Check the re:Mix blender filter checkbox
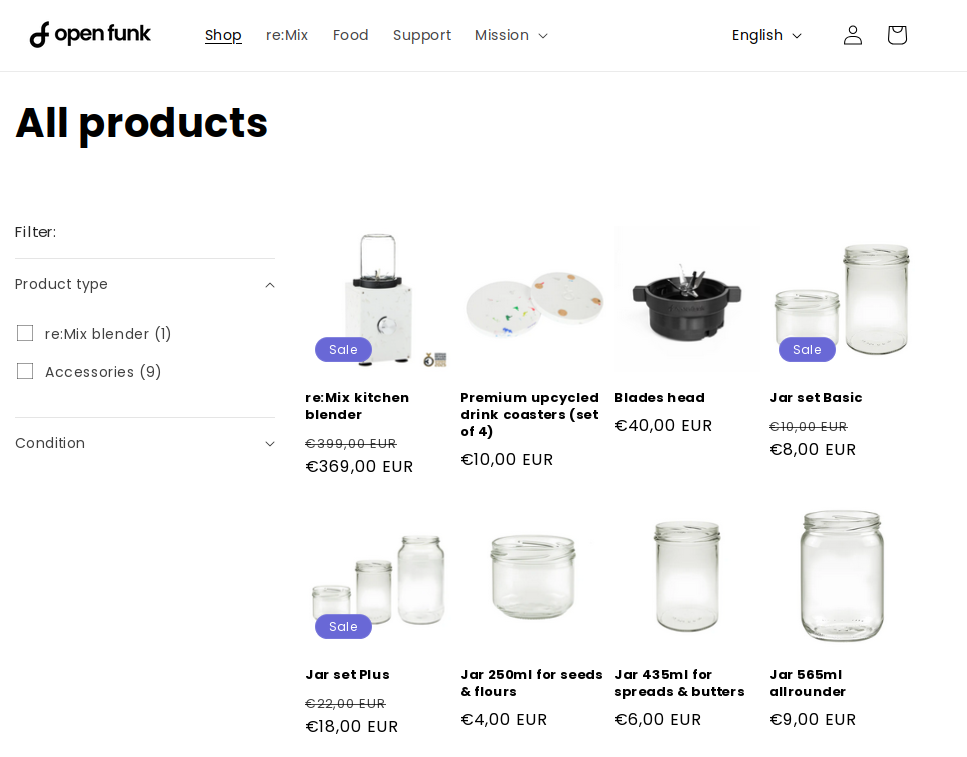This screenshot has width=967, height=757. (25, 333)
